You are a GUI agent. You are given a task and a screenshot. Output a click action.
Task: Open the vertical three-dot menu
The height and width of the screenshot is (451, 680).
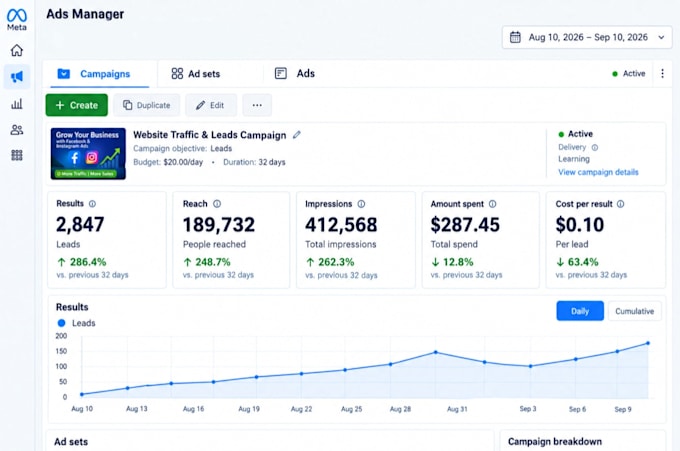[662, 74]
